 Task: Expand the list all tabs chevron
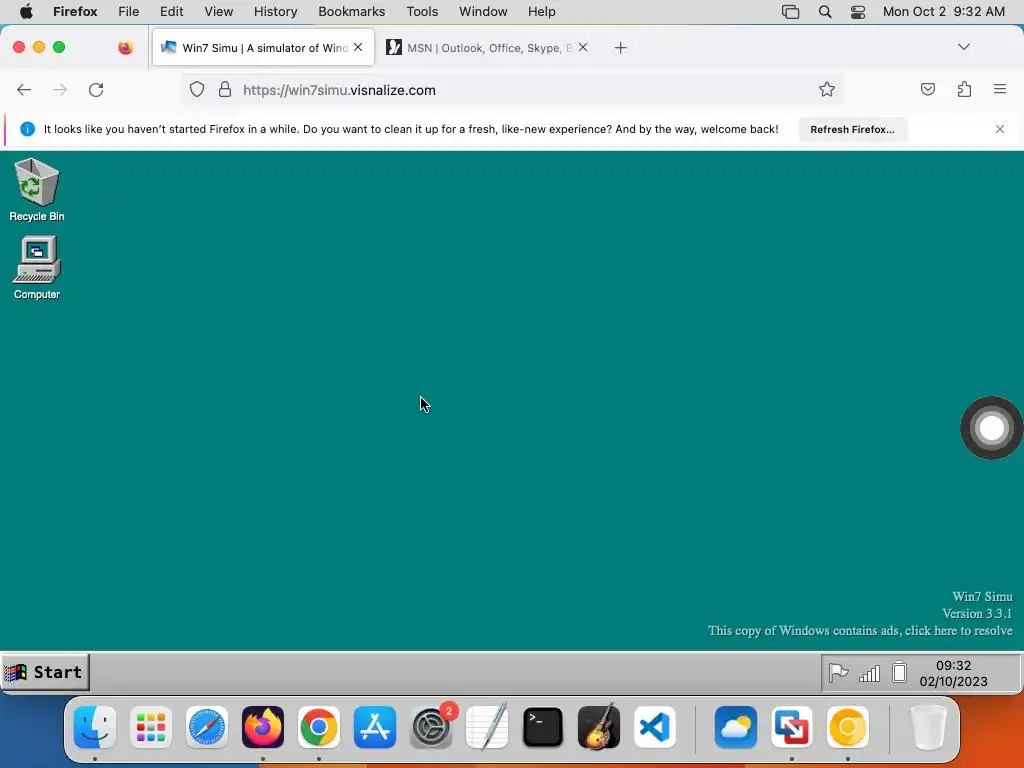click(x=964, y=47)
